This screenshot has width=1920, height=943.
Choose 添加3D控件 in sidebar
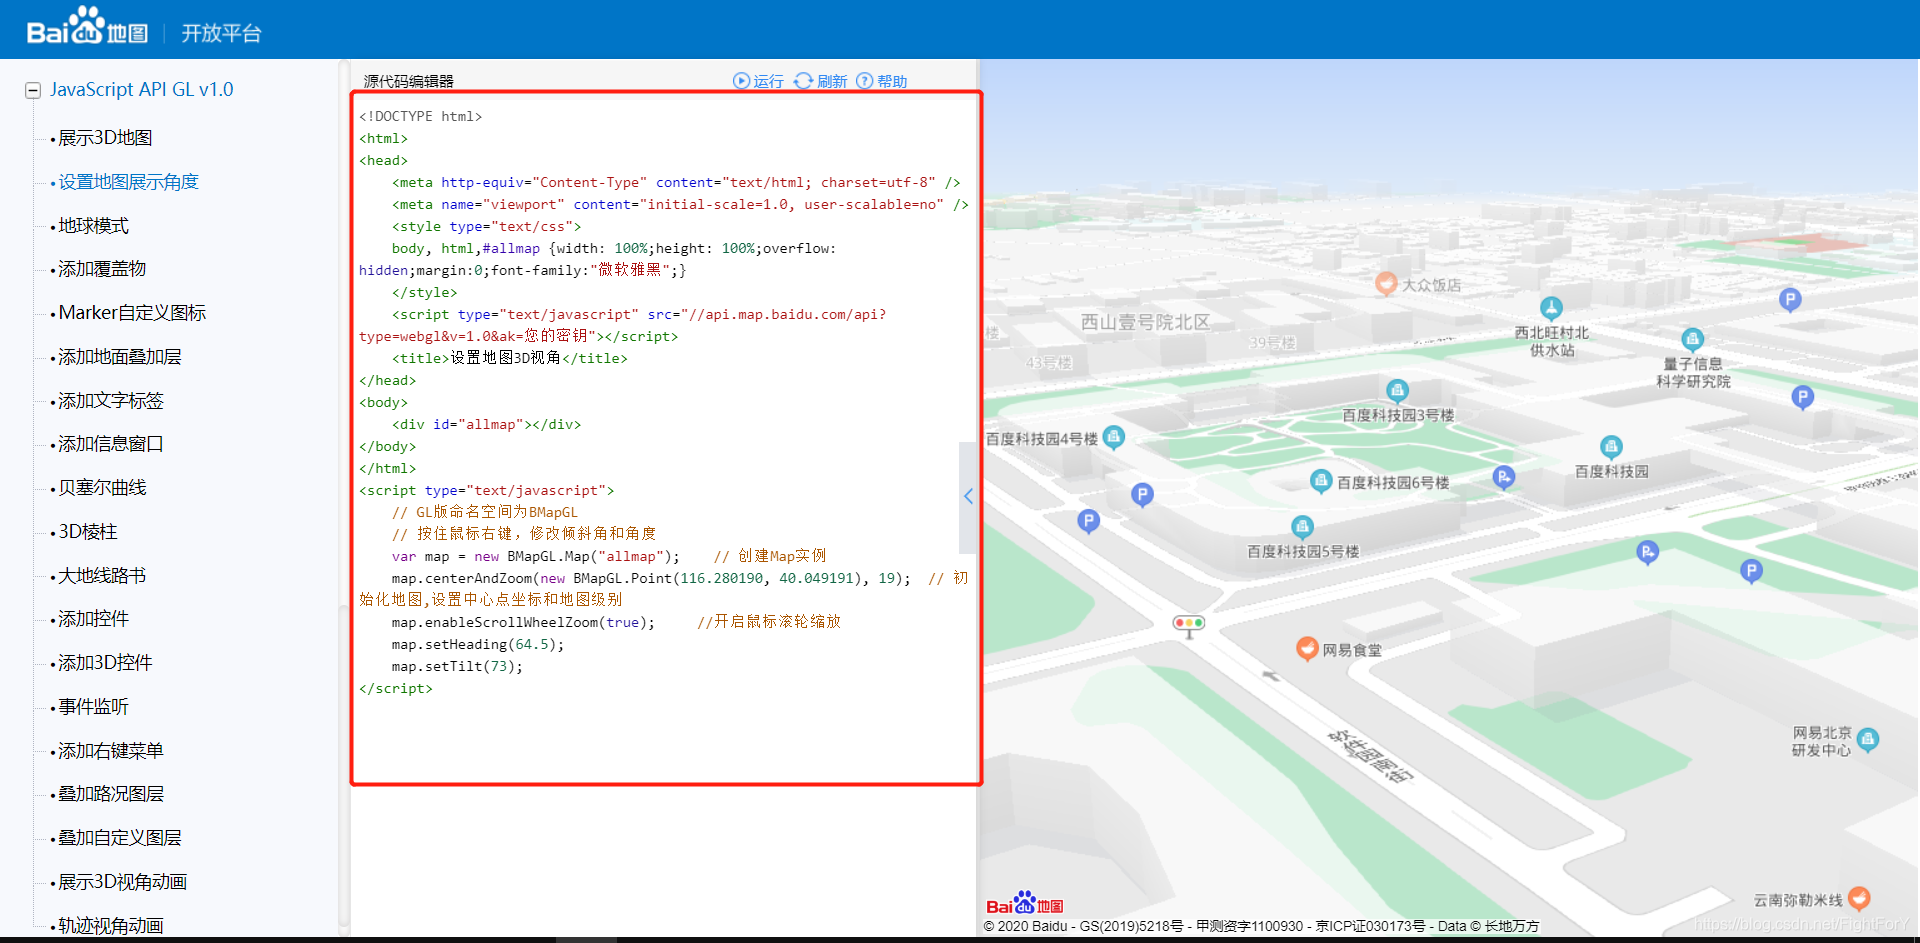coord(105,663)
